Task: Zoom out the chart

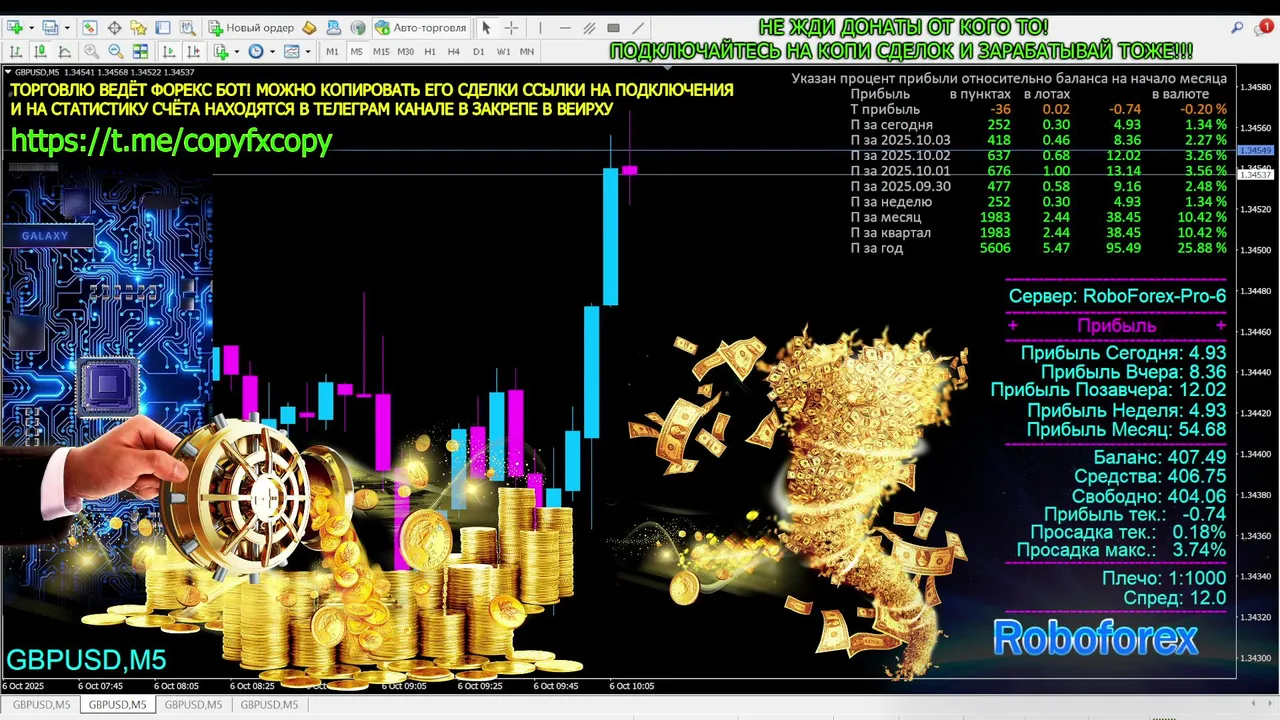Action: (116, 51)
